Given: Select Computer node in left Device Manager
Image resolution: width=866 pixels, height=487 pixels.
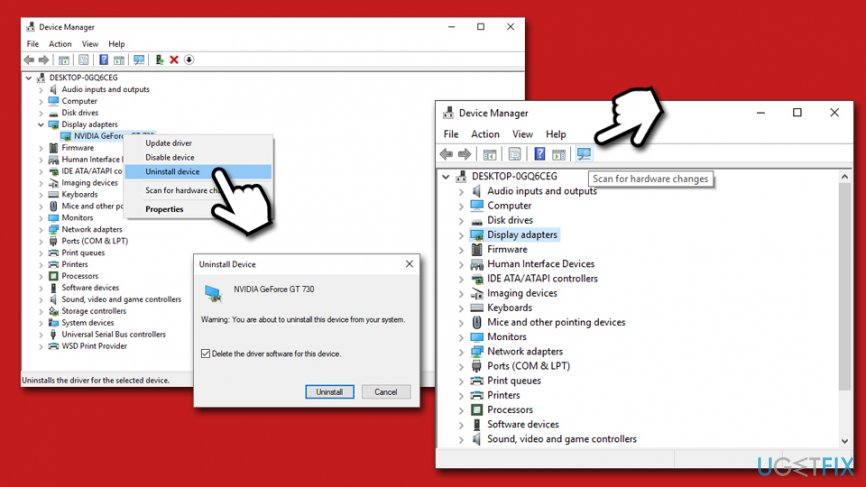Looking at the screenshot, I should 79,101.
